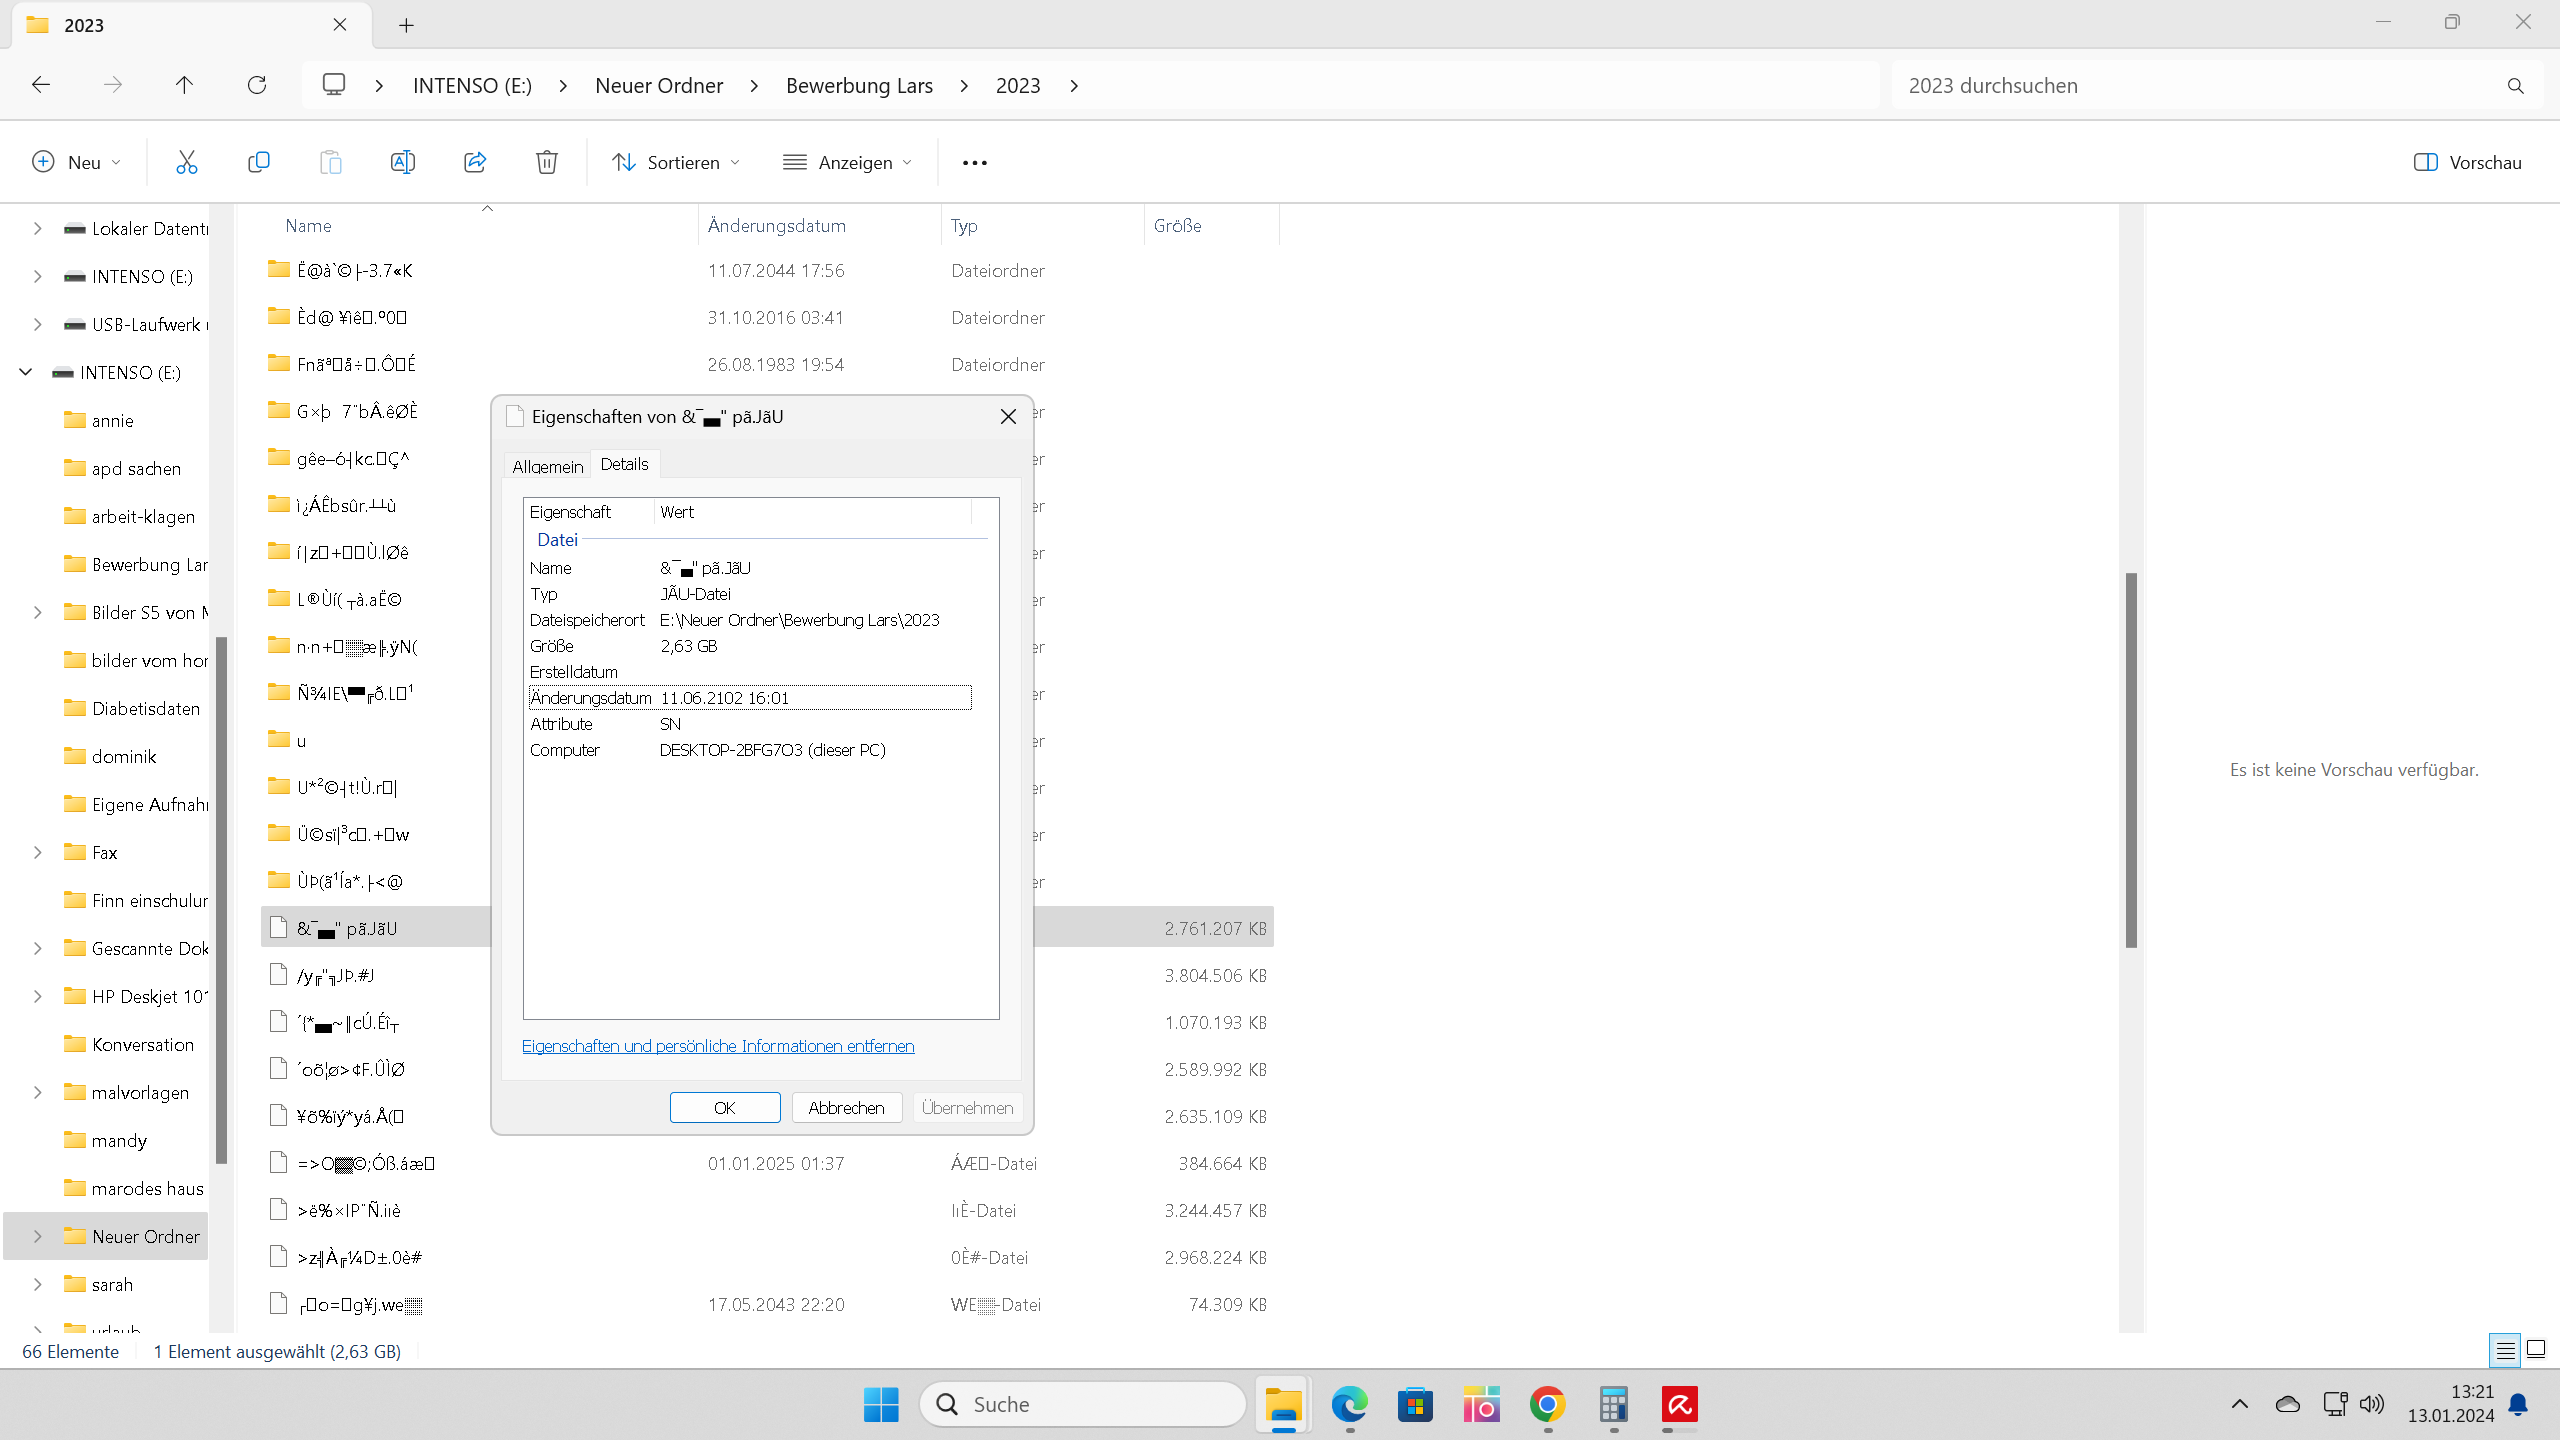
Task: Click the Delete trash icon
Action: [x=546, y=162]
